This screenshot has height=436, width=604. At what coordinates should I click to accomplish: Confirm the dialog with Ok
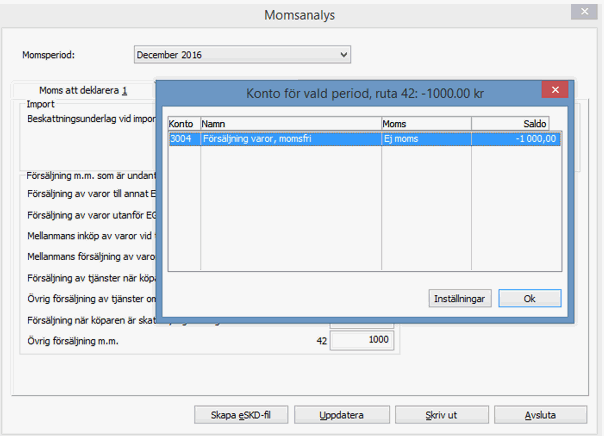[x=529, y=298]
